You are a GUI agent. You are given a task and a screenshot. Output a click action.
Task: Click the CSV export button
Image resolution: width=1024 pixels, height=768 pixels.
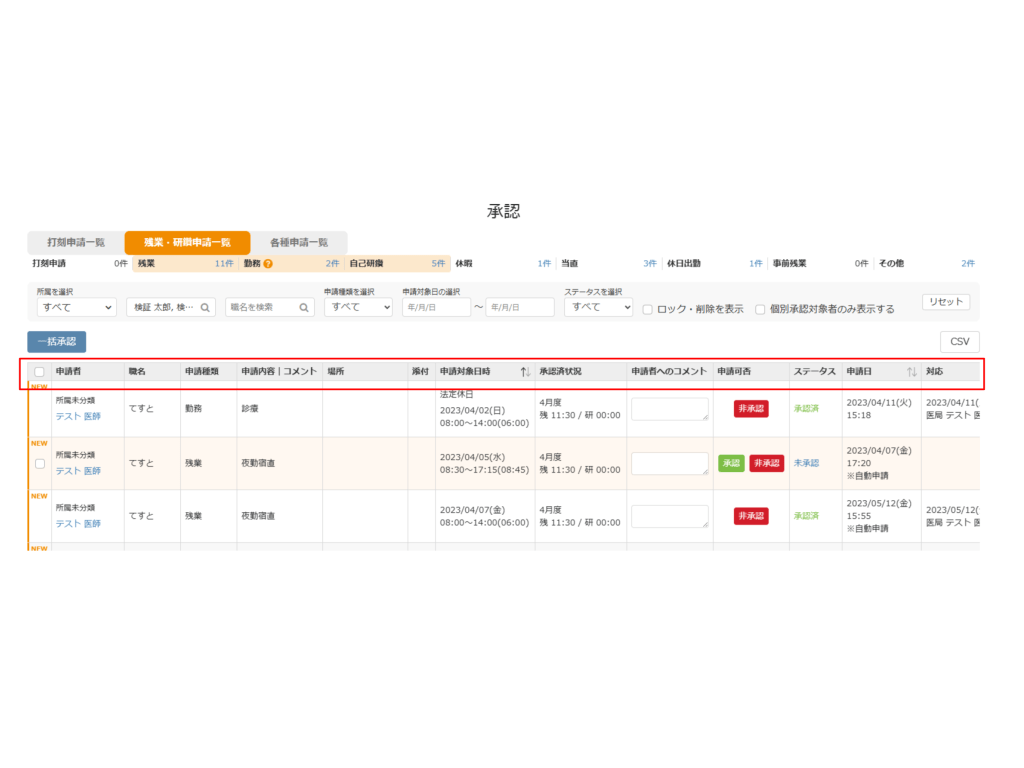point(959,341)
